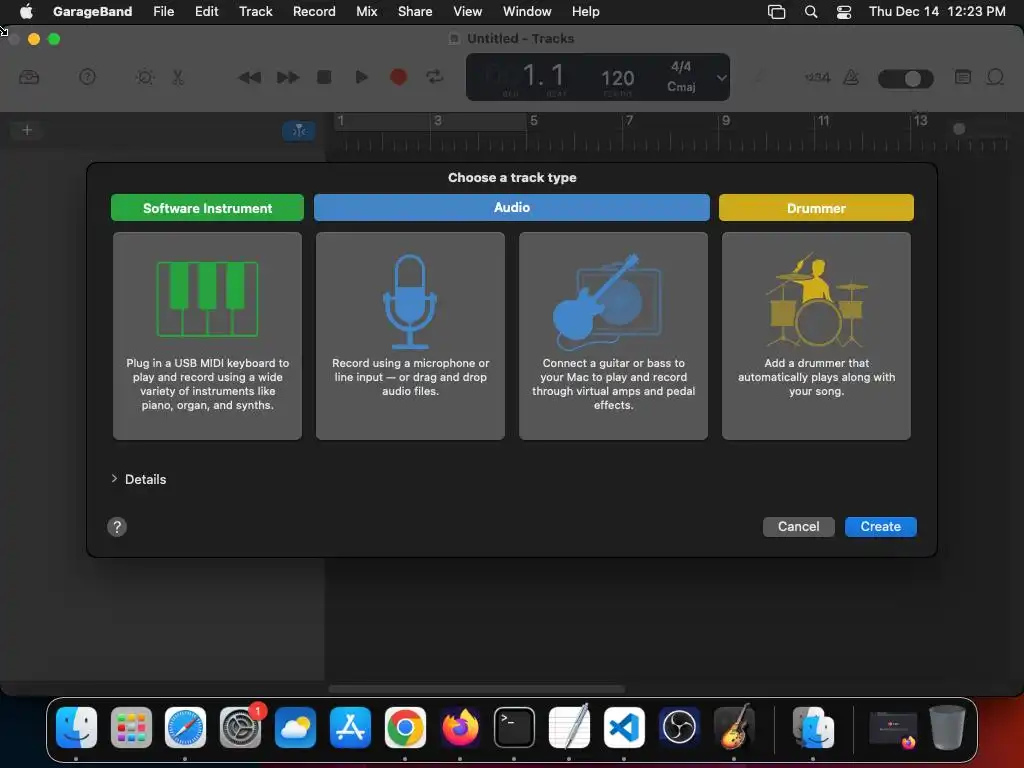Click the Stop transport button
This screenshot has height=768, width=1024.
coord(324,78)
